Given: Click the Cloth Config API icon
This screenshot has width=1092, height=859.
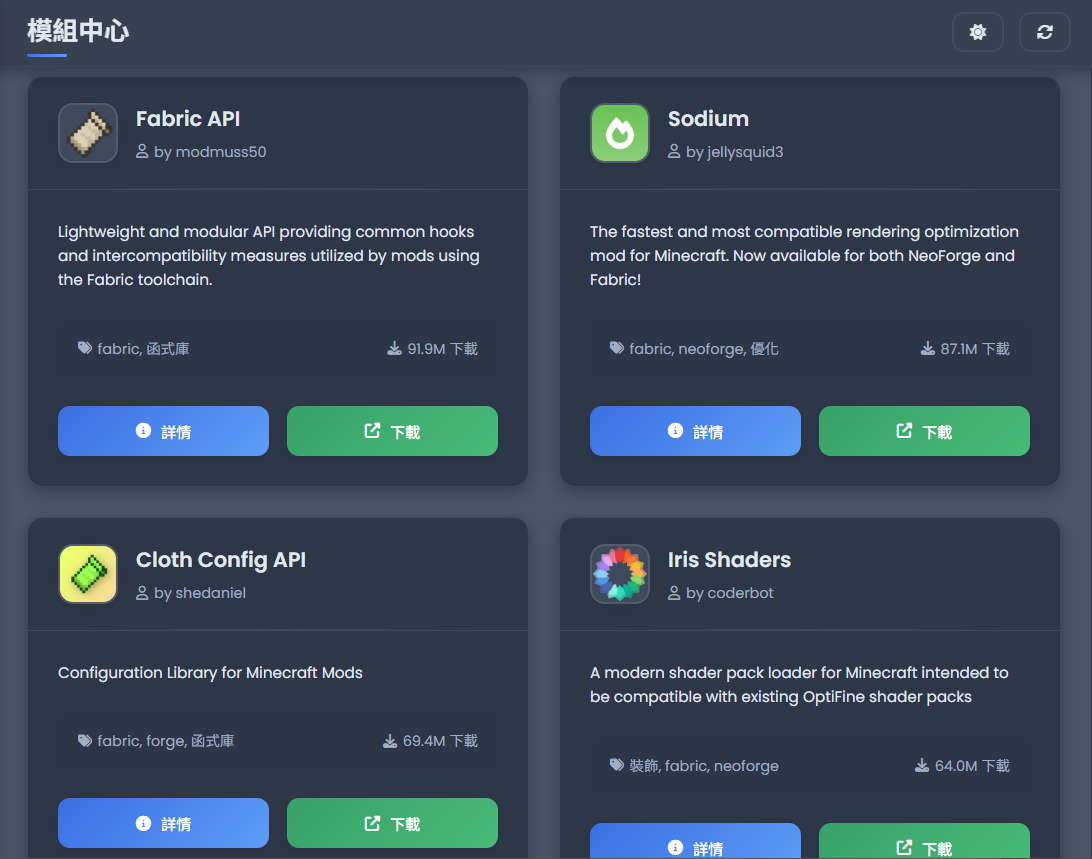Looking at the screenshot, I should tap(88, 574).
